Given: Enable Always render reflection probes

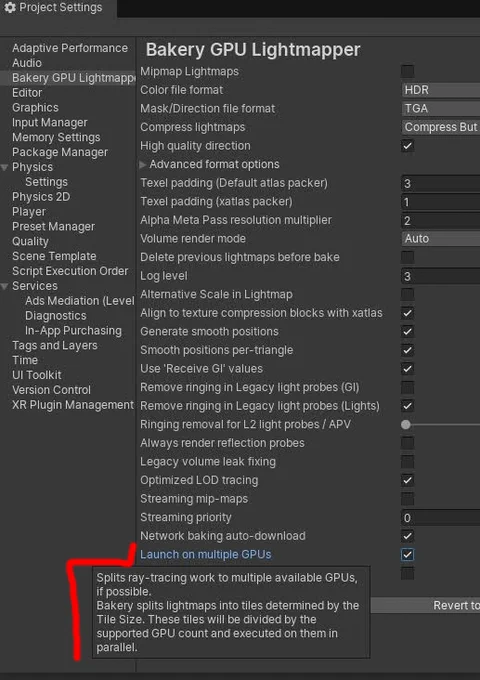Looking at the screenshot, I should tap(407, 443).
